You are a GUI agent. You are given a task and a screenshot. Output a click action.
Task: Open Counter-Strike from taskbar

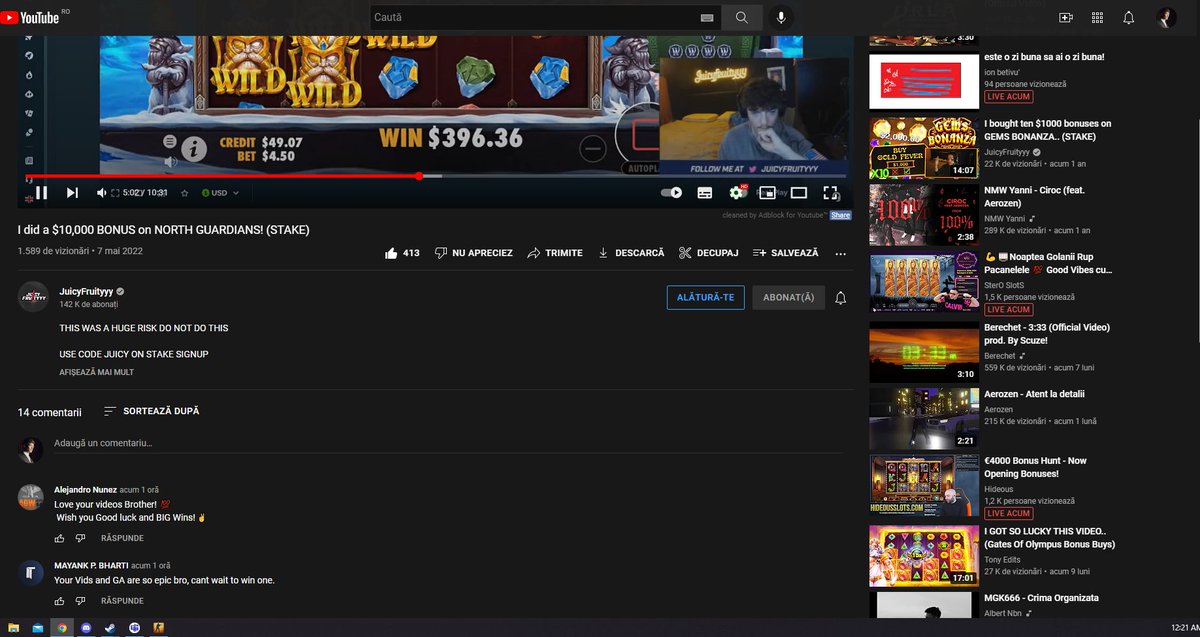(158, 628)
